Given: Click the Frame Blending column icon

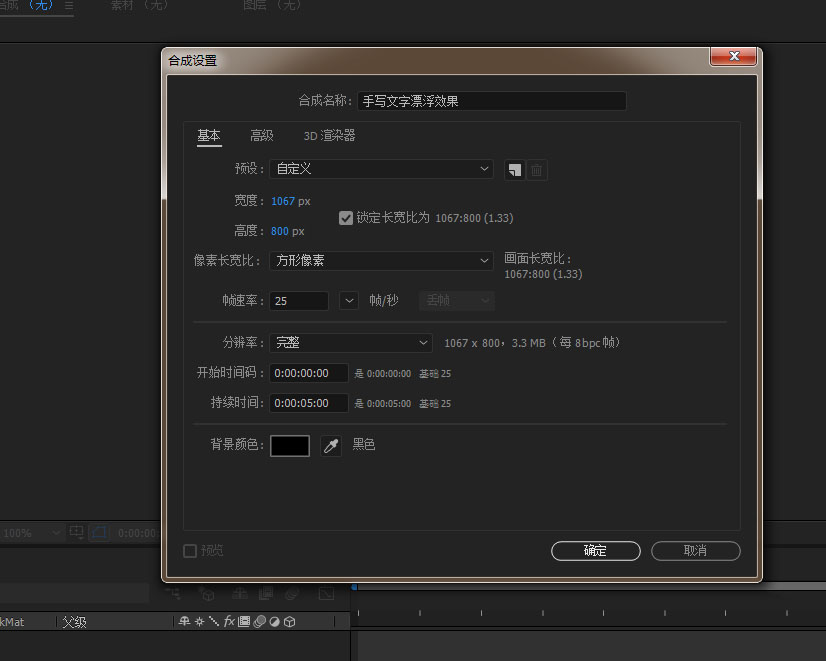Looking at the screenshot, I should click(244, 621).
